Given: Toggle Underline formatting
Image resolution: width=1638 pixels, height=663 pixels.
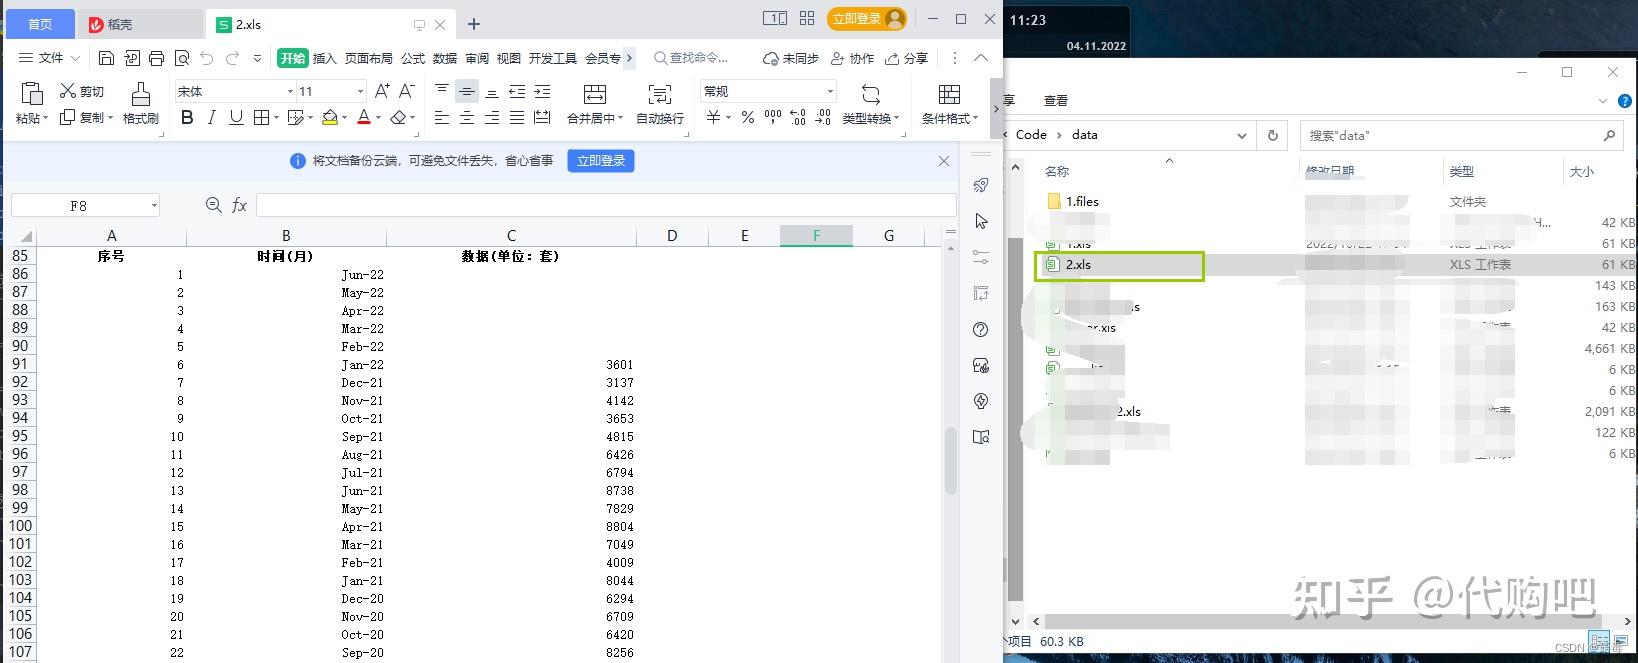Looking at the screenshot, I should pyautogui.click(x=236, y=118).
